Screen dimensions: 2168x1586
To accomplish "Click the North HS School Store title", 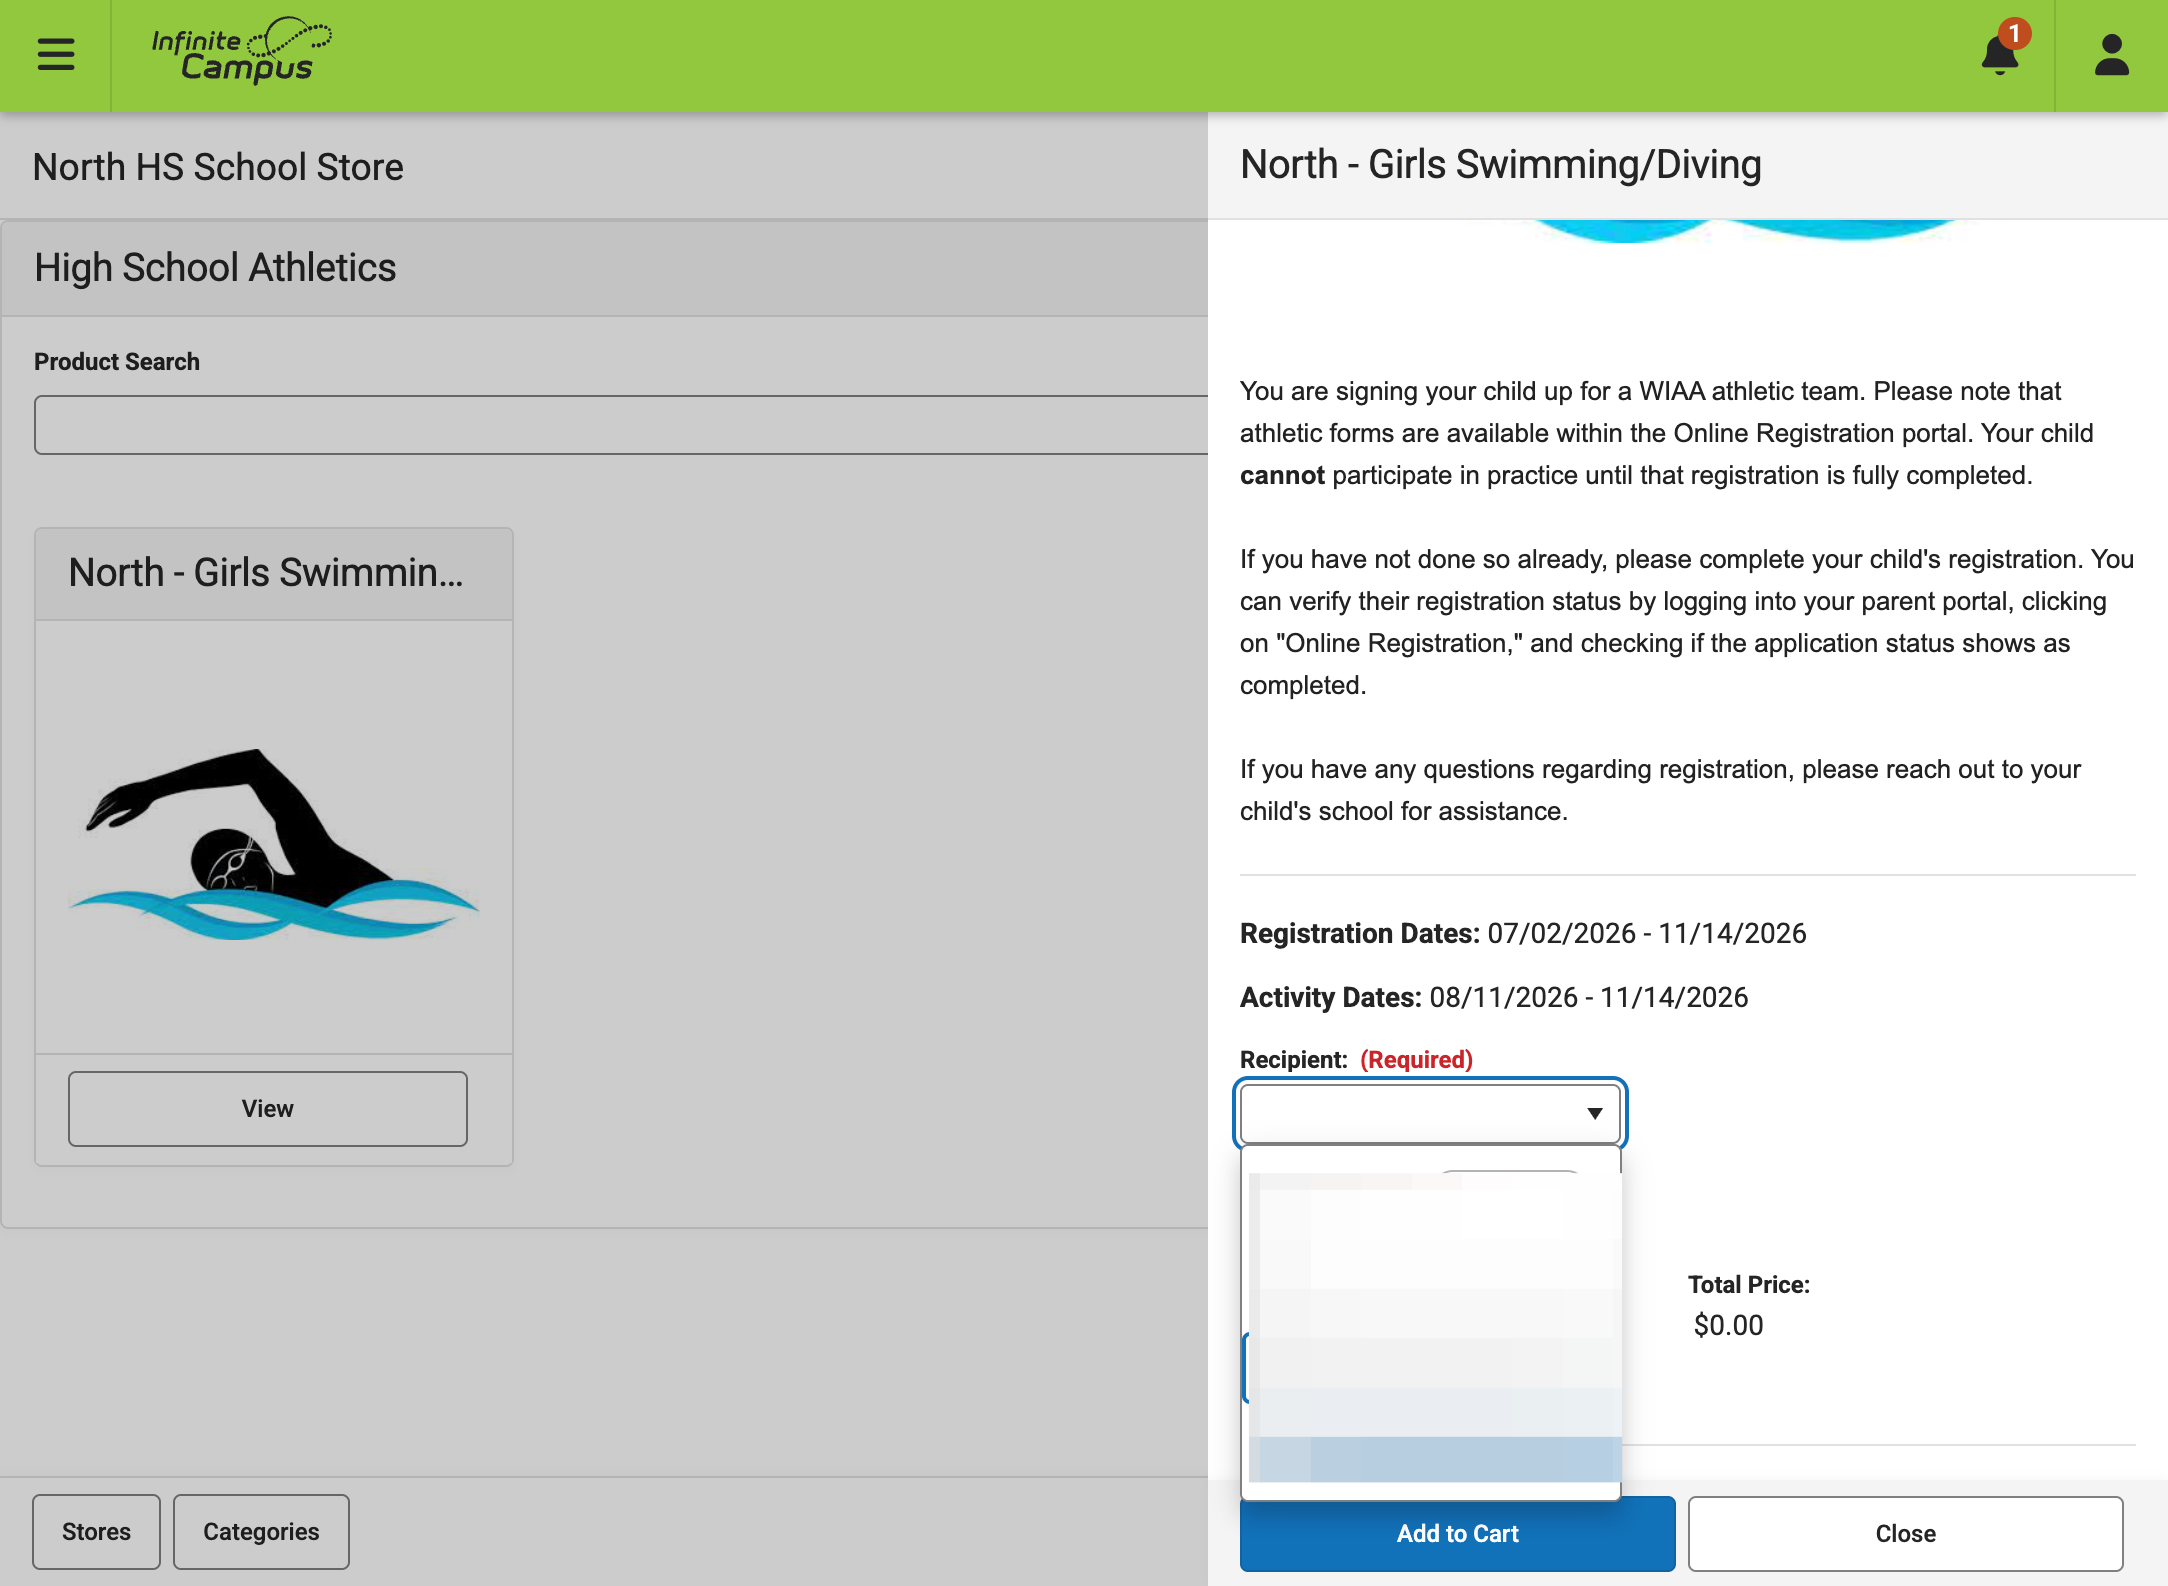I will 218,167.
